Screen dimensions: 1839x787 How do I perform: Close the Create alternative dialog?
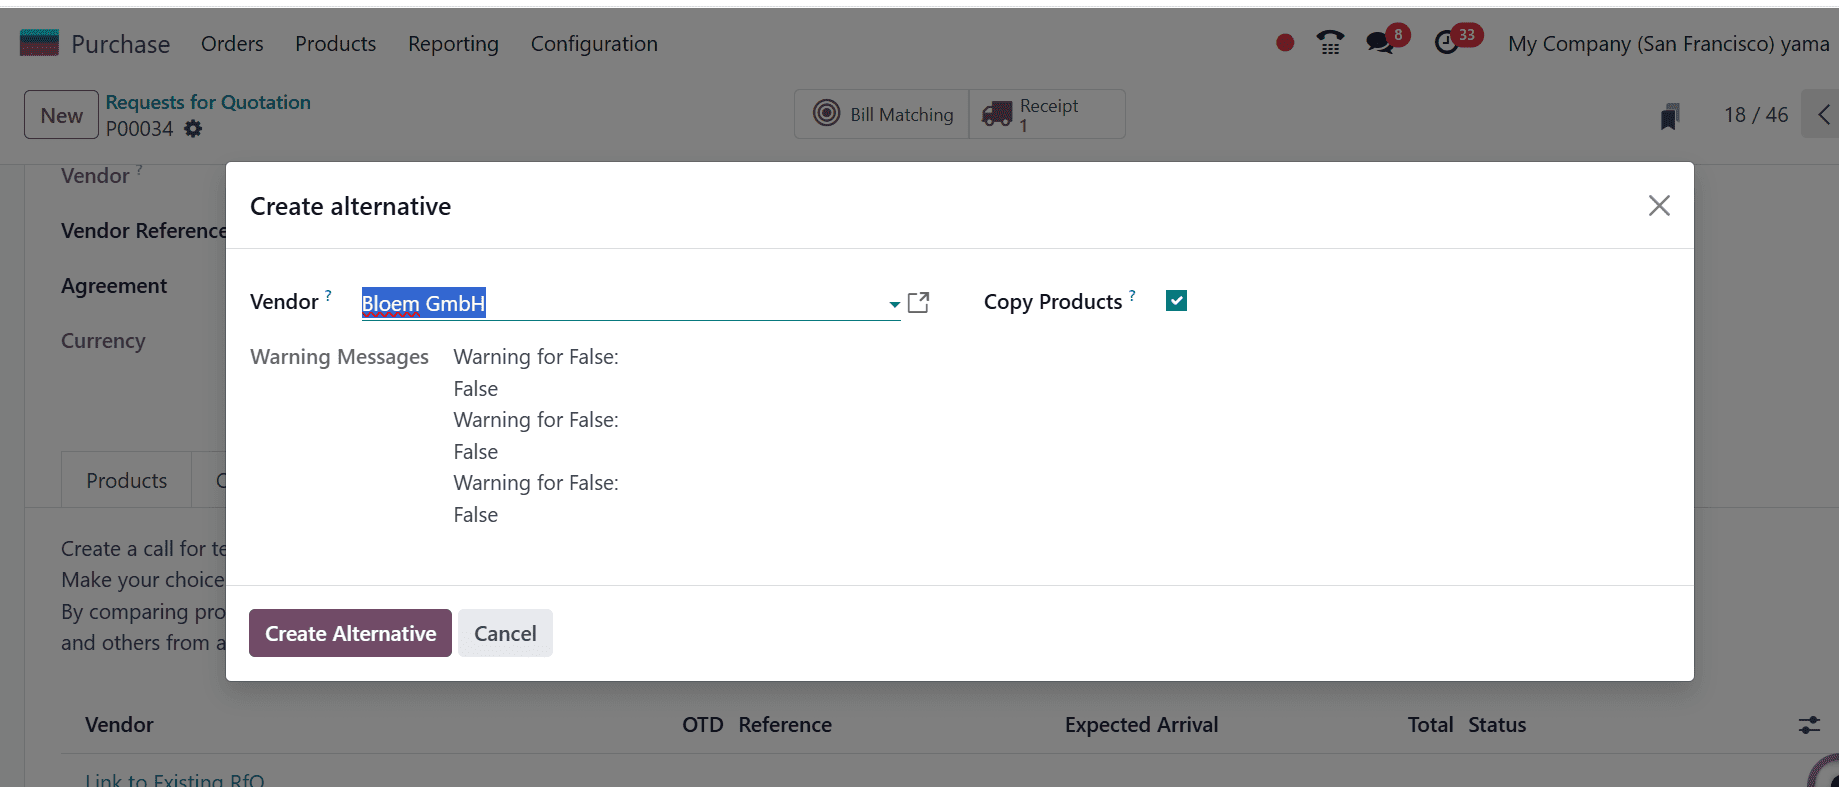(x=1659, y=205)
